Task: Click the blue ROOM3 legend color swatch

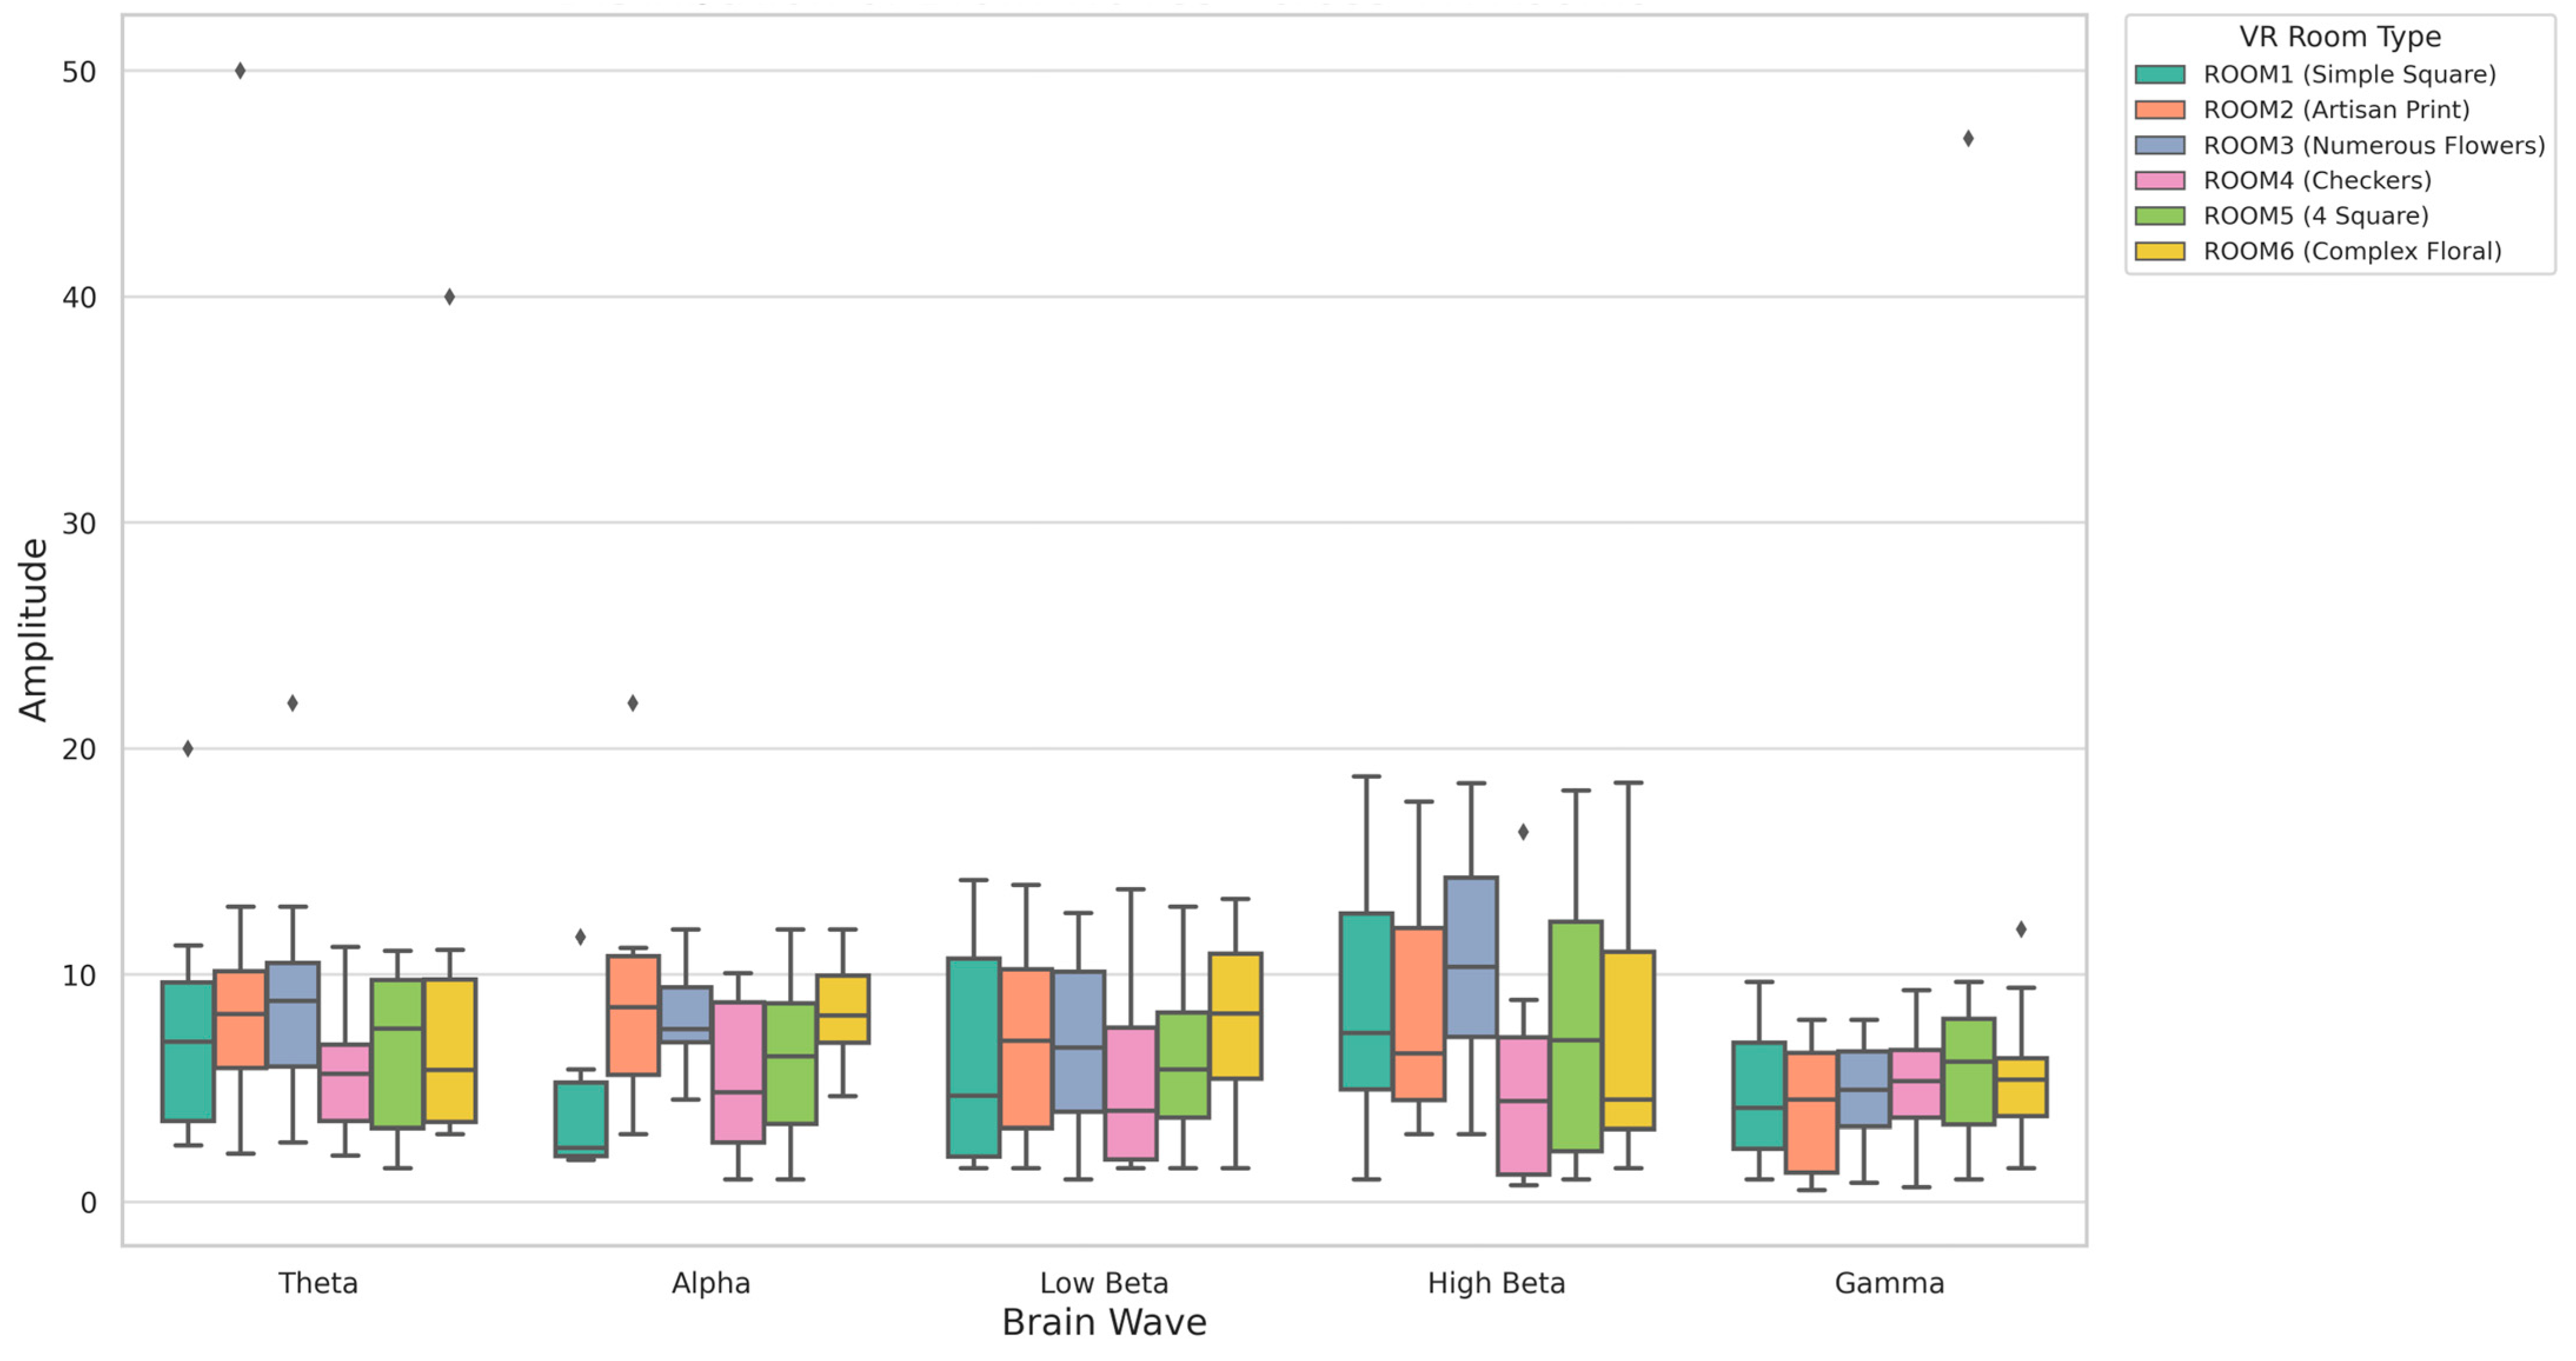Action: [2159, 146]
